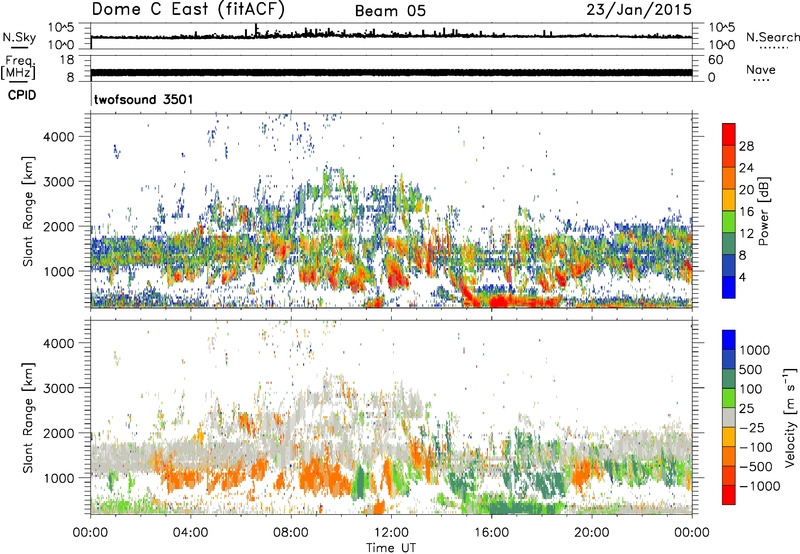
Task: Click '4000' on the velocity panel range axis
Action: pos(58,343)
